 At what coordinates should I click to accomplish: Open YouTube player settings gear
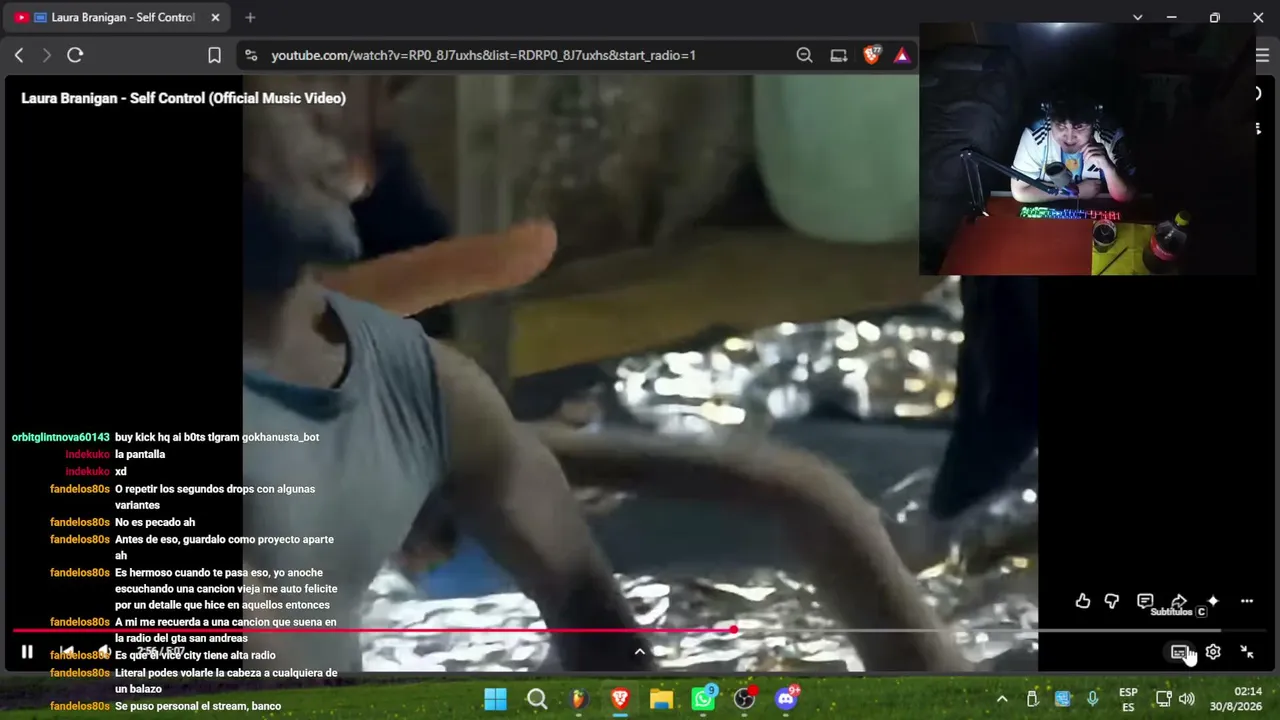(1213, 652)
